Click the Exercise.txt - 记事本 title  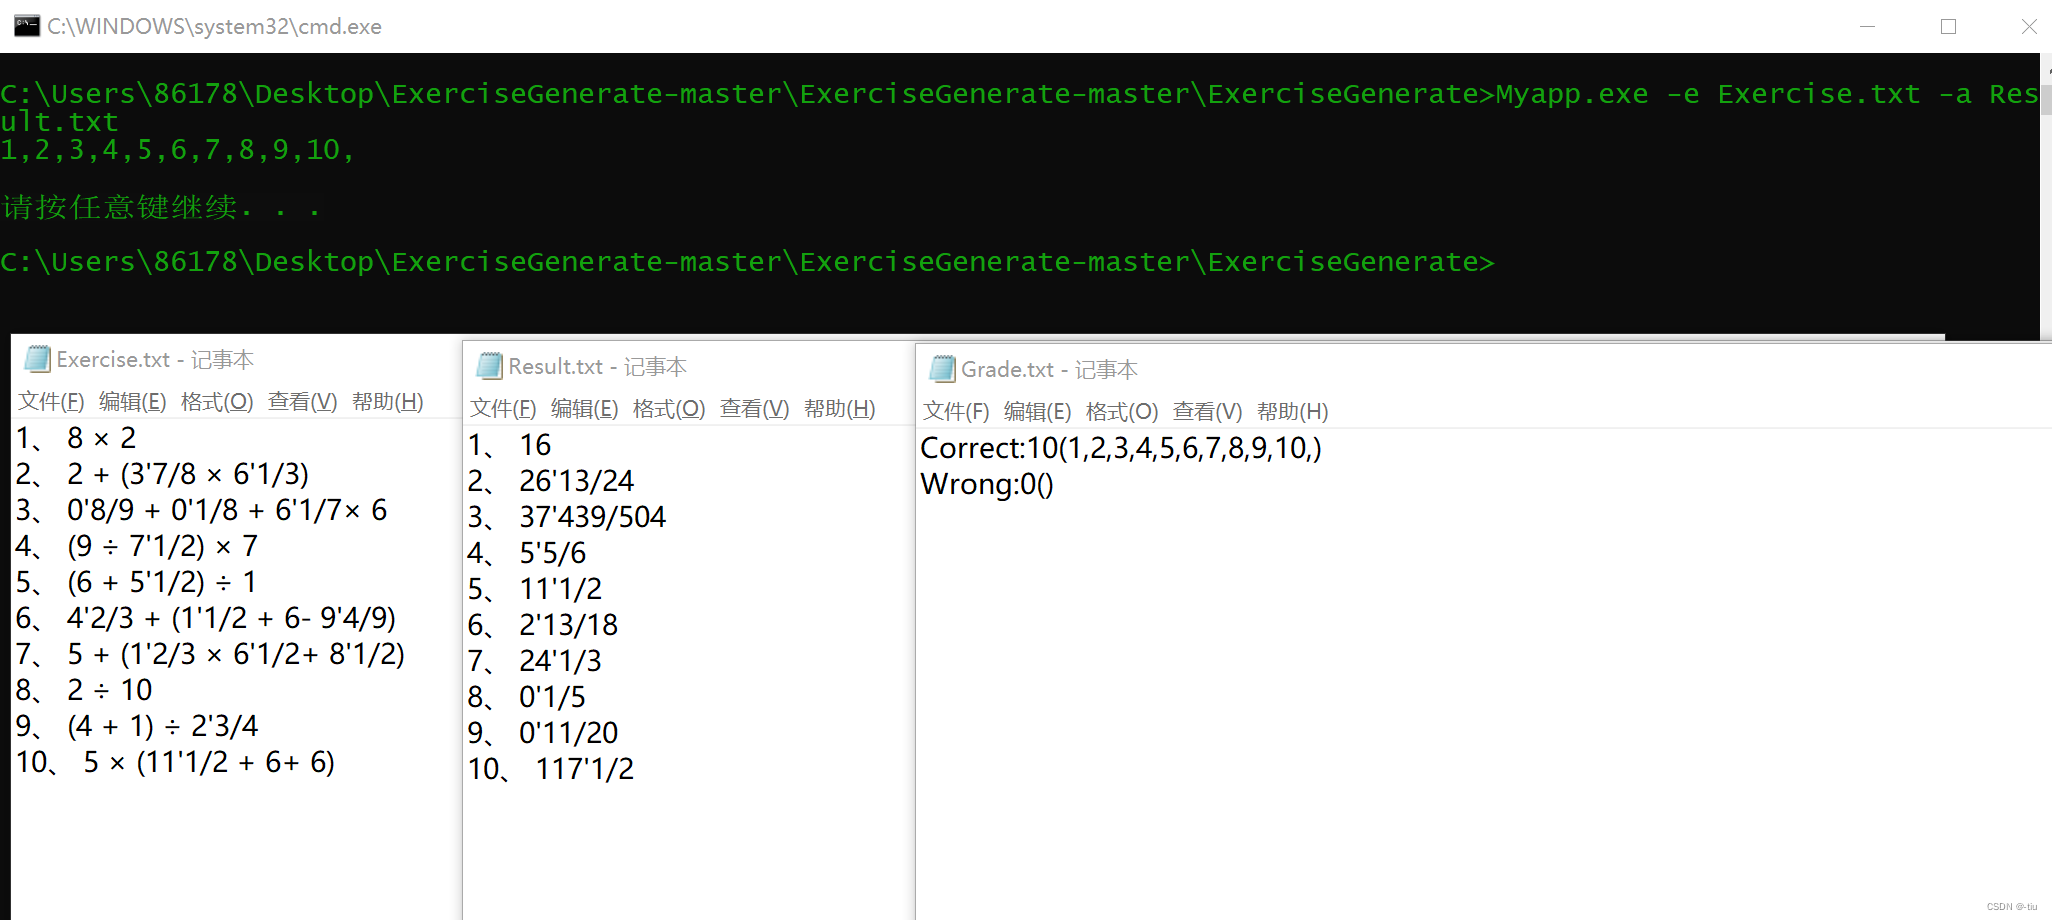(x=155, y=360)
